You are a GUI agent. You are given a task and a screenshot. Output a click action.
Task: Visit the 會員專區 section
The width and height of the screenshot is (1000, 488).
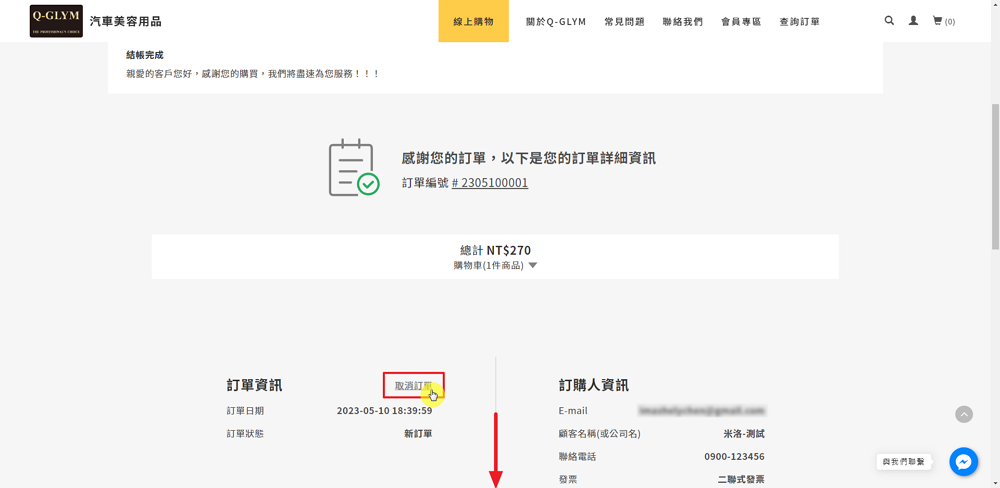(741, 21)
